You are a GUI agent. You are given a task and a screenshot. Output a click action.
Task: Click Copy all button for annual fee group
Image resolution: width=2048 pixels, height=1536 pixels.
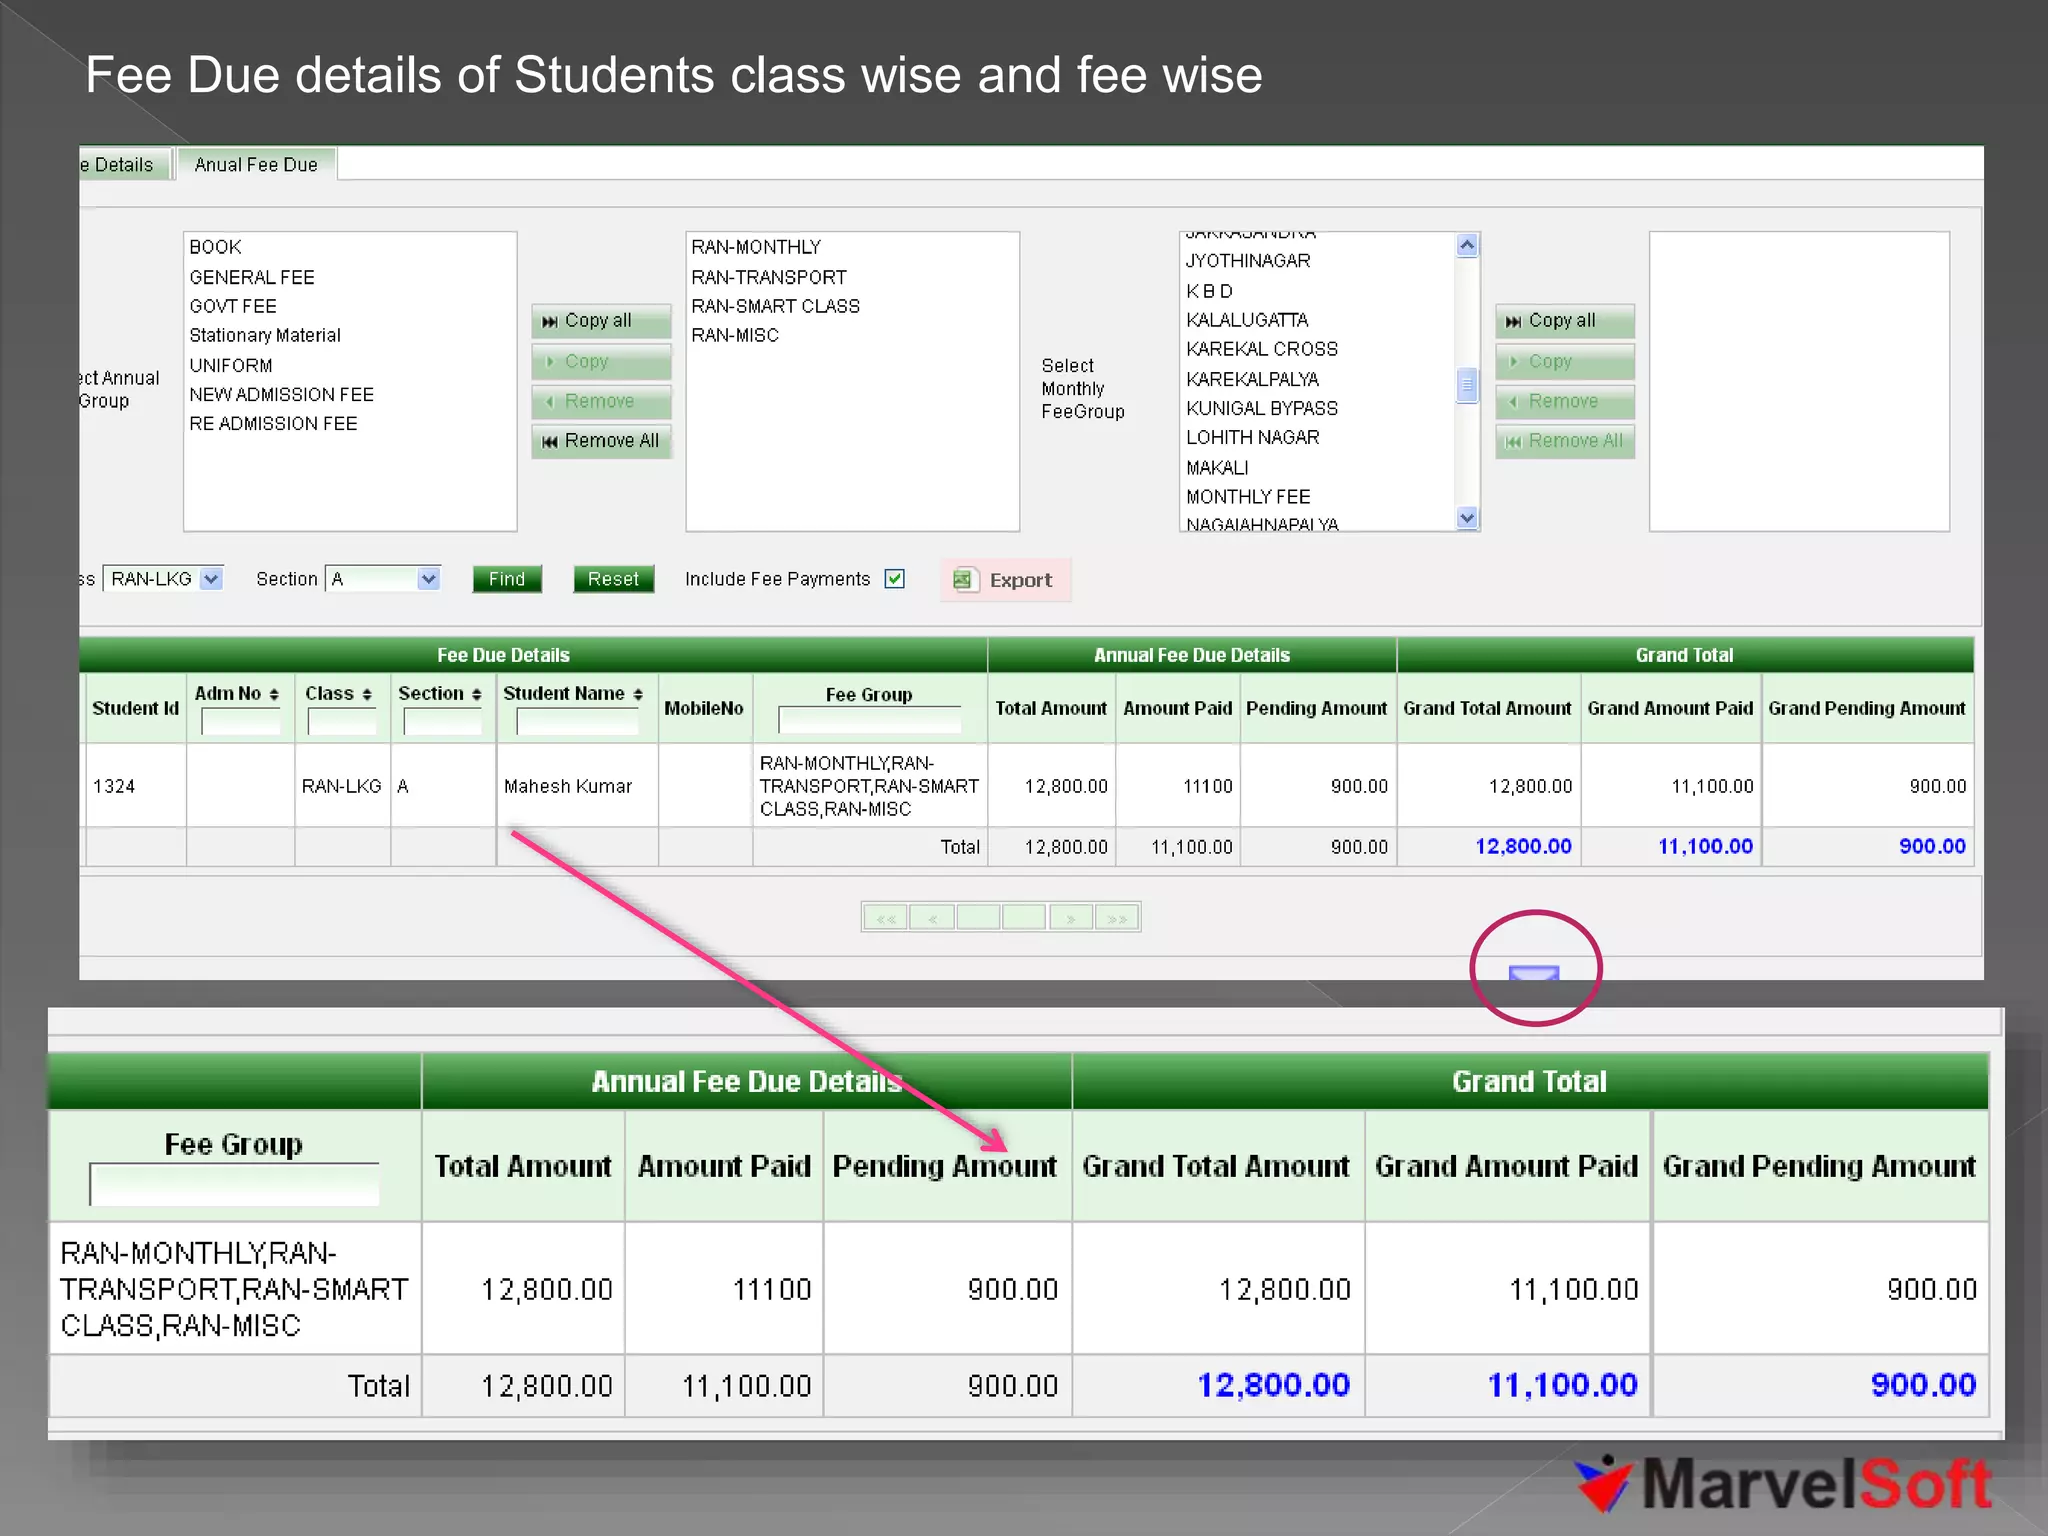point(601,321)
